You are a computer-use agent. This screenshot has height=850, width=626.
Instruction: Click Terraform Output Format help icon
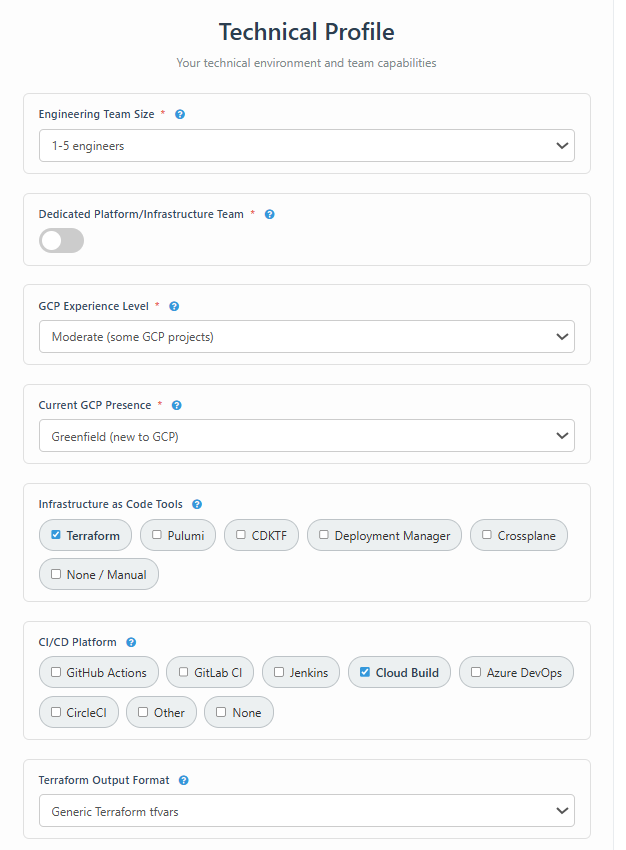click(x=184, y=781)
